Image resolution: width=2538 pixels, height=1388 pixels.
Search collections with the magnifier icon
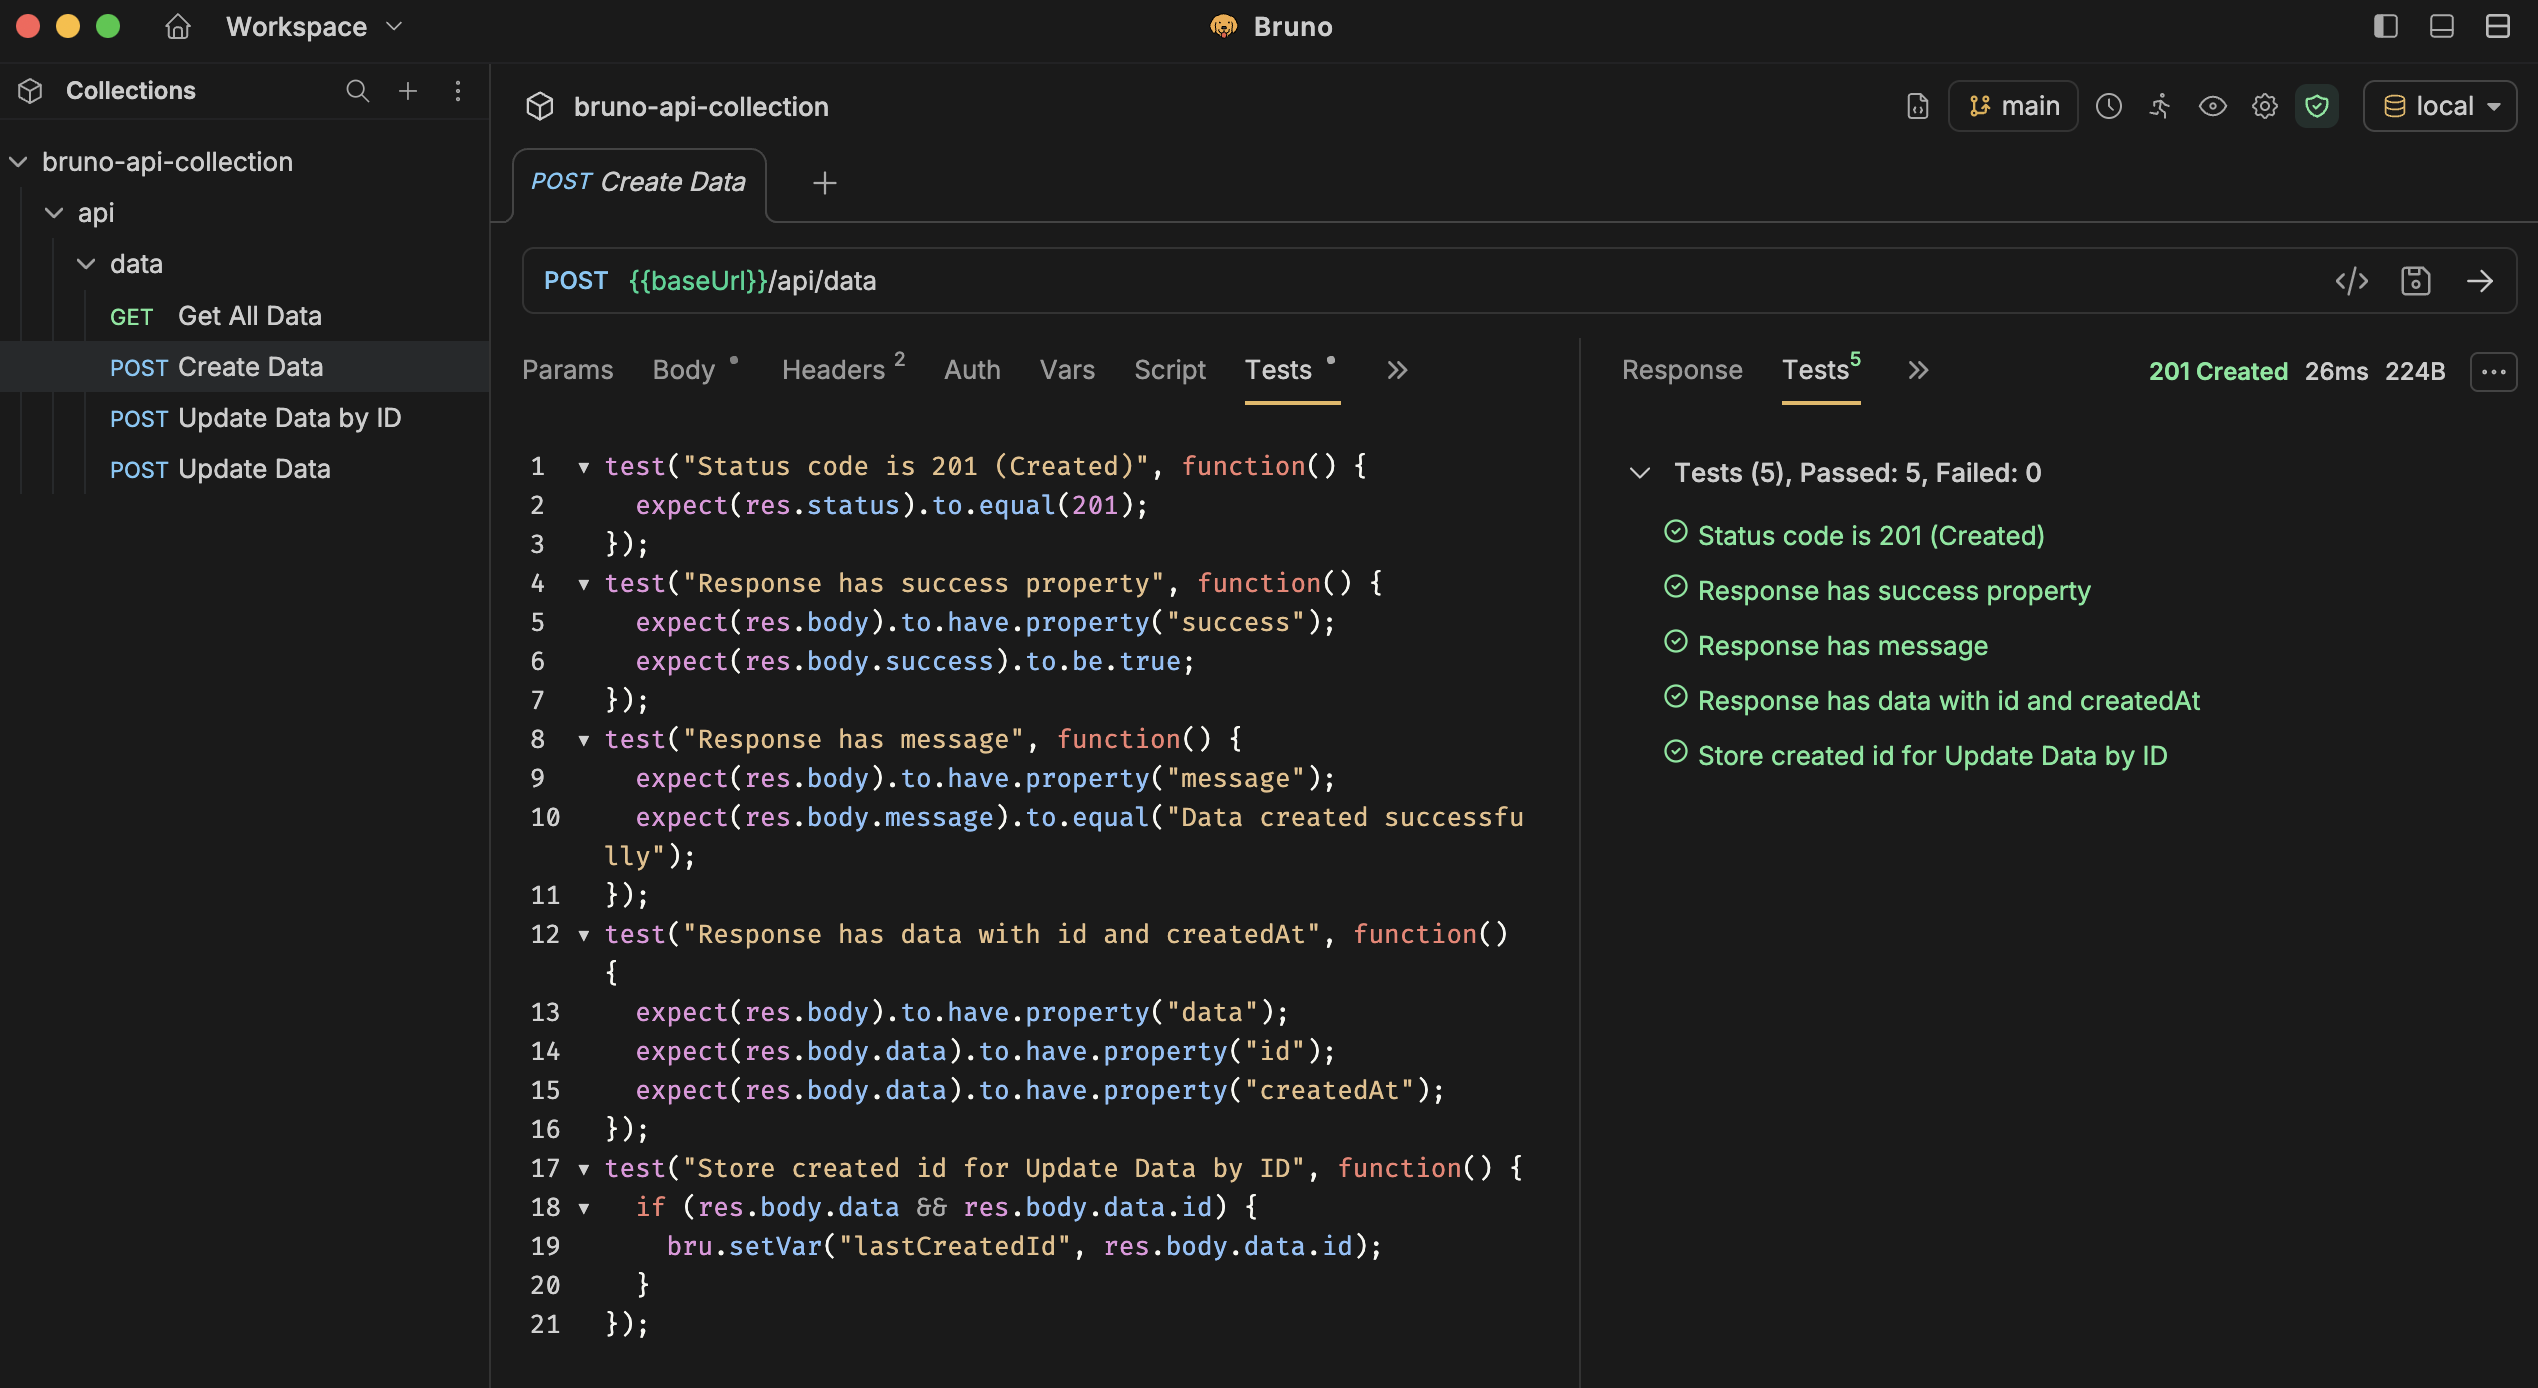358,91
